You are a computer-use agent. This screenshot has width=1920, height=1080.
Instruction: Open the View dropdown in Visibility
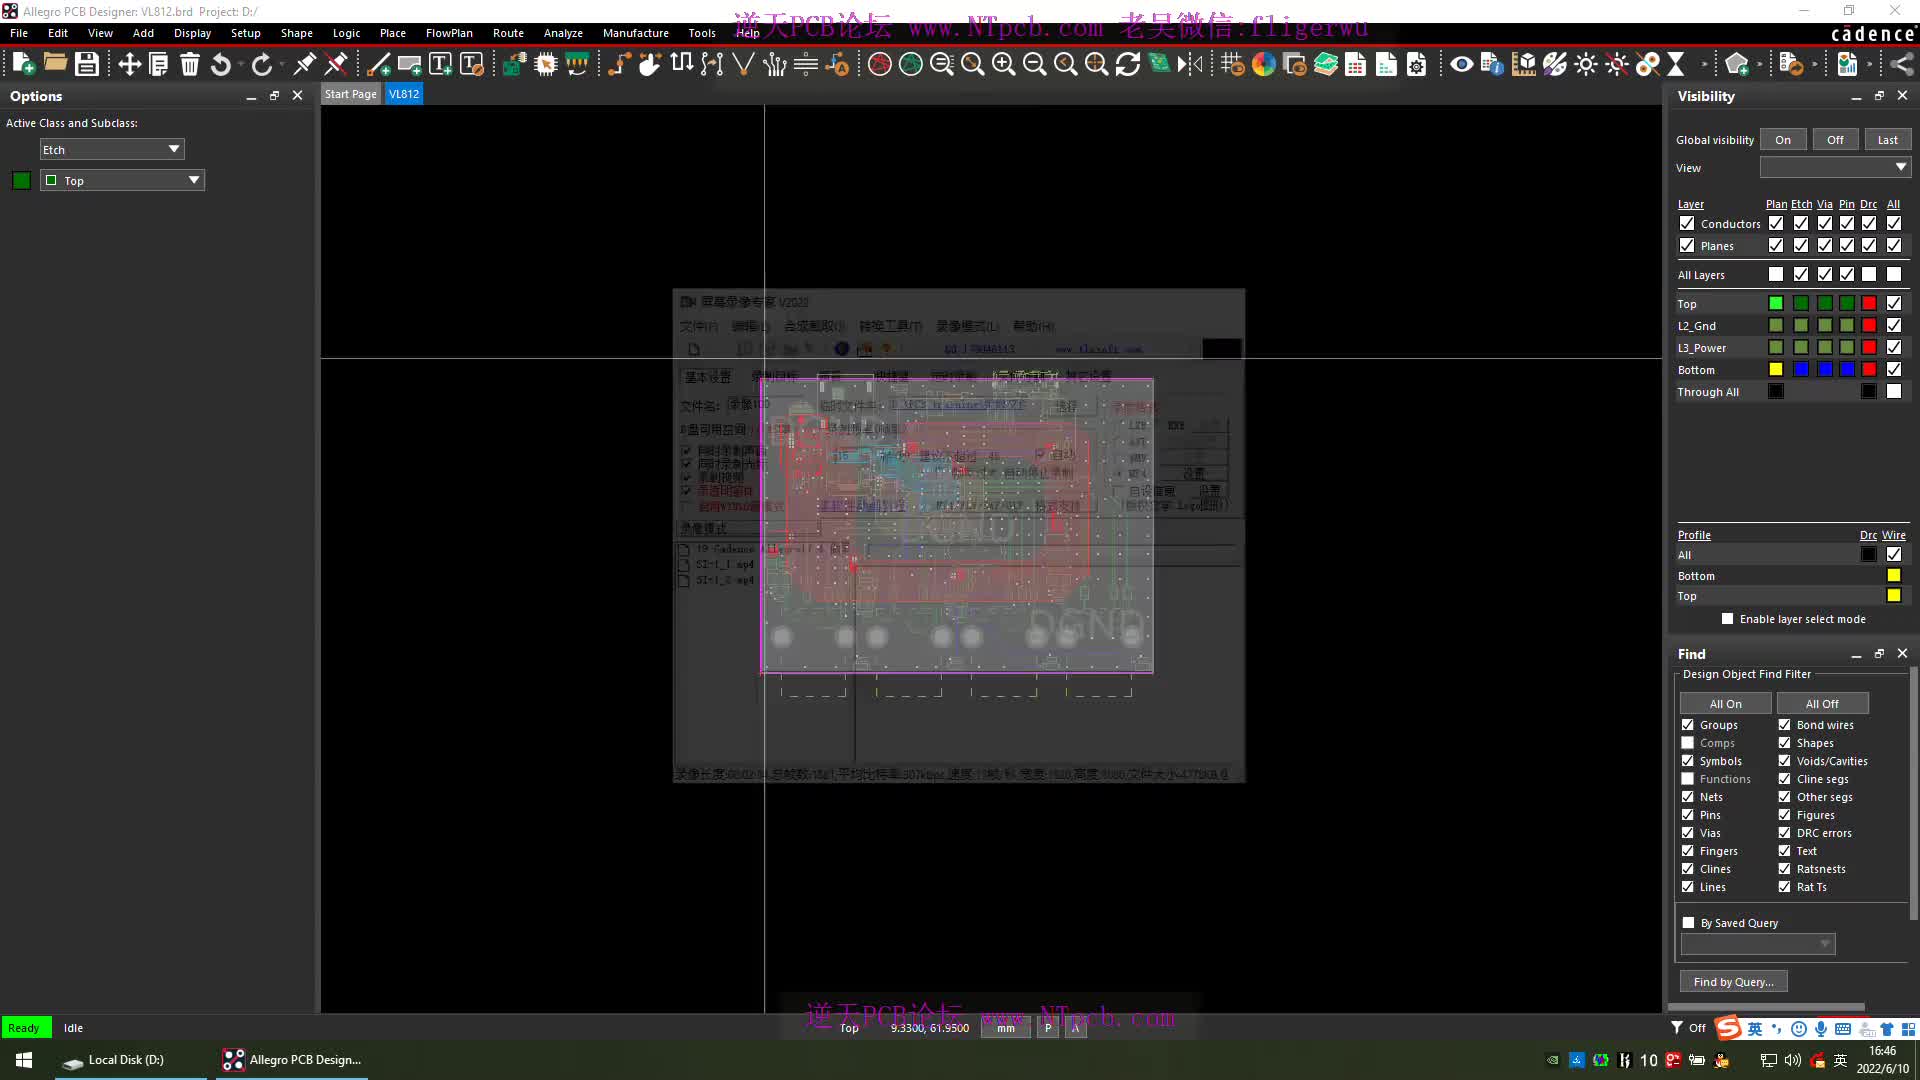tap(1835, 167)
